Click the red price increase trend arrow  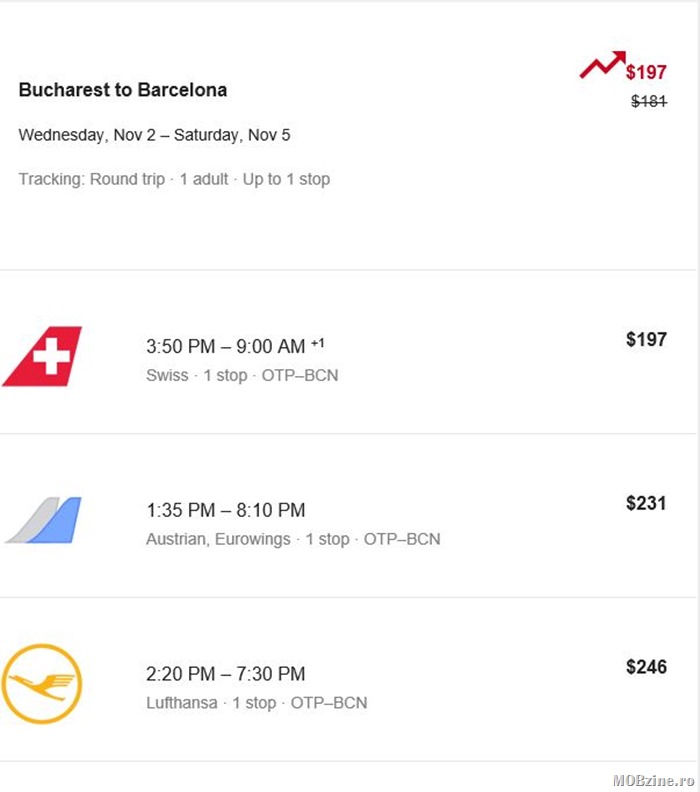(x=602, y=65)
